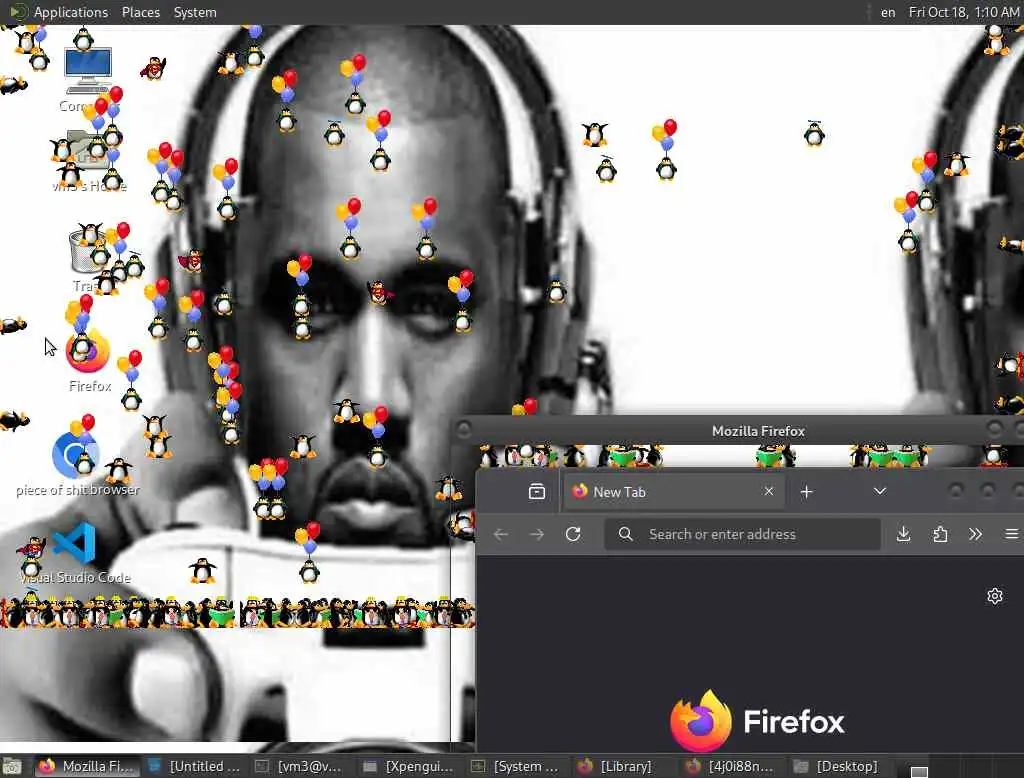Open the Firefox extensions puzzle icon
1024x778 pixels.
coord(940,534)
